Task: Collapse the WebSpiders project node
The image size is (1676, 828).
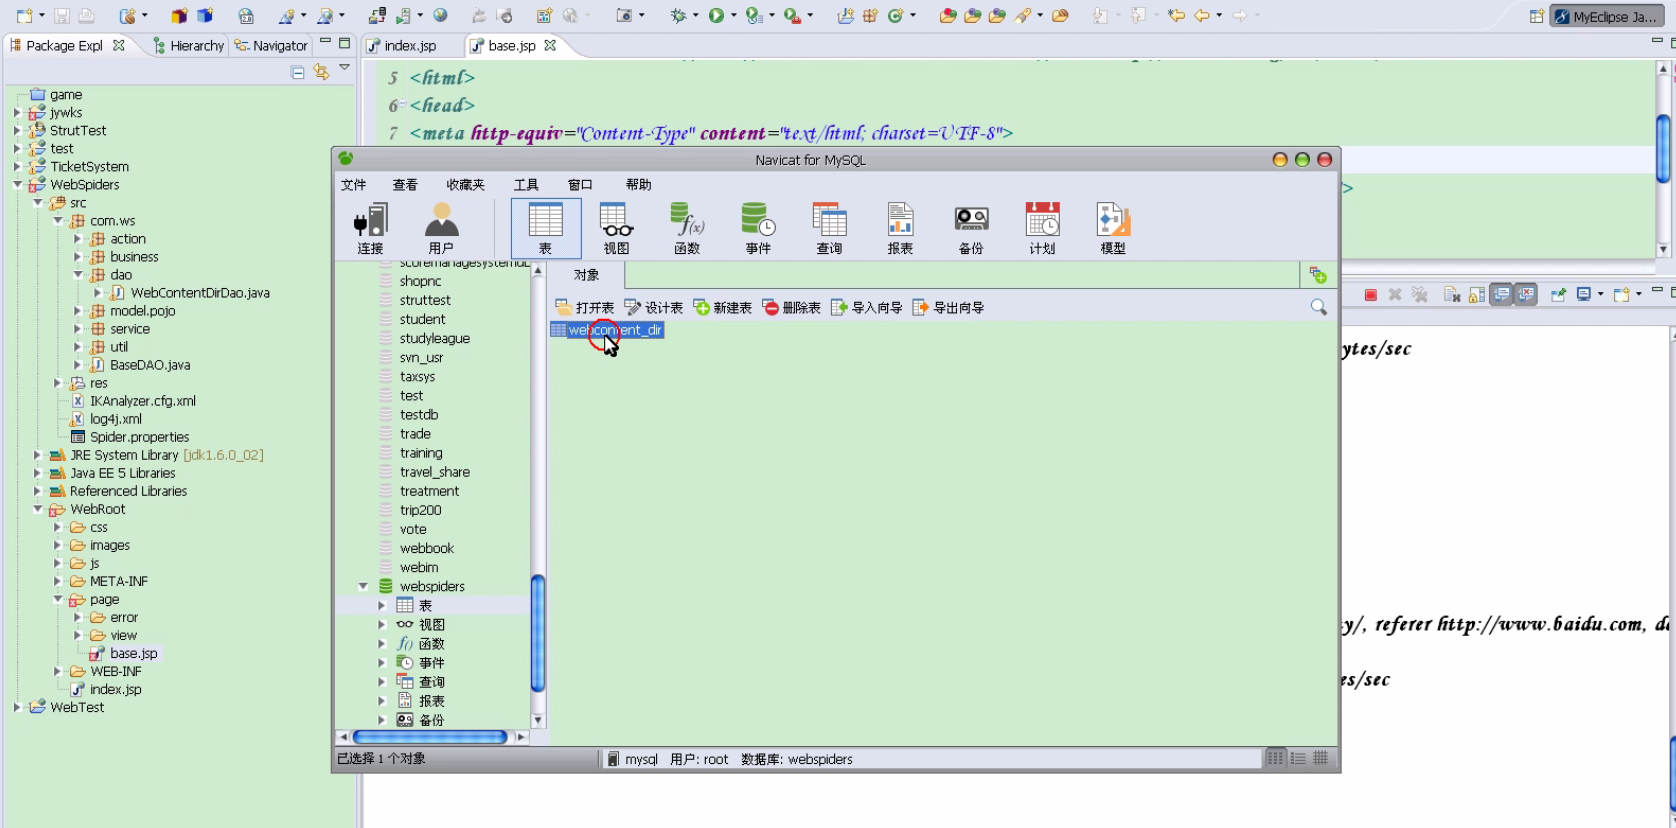Action: click(x=18, y=185)
